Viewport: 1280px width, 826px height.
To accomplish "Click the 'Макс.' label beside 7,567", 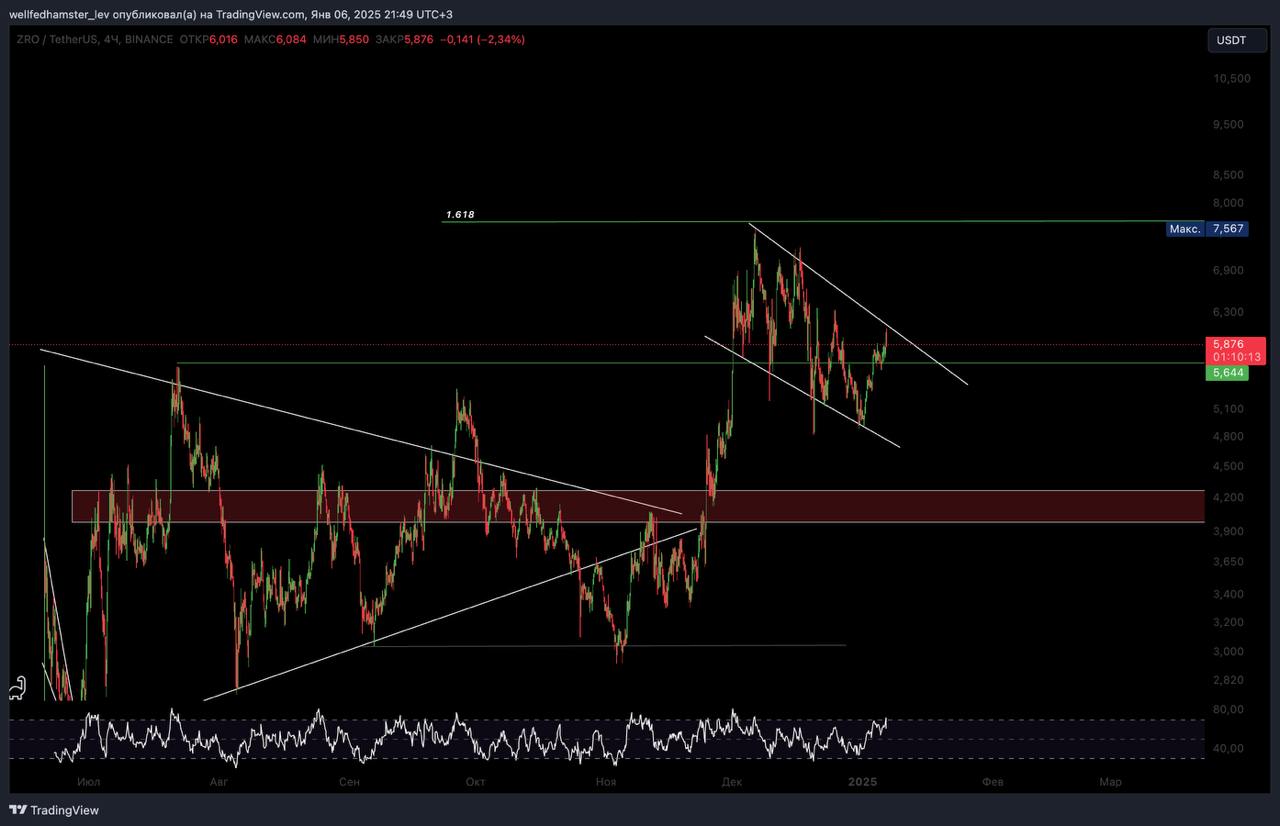I will (1185, 229).
